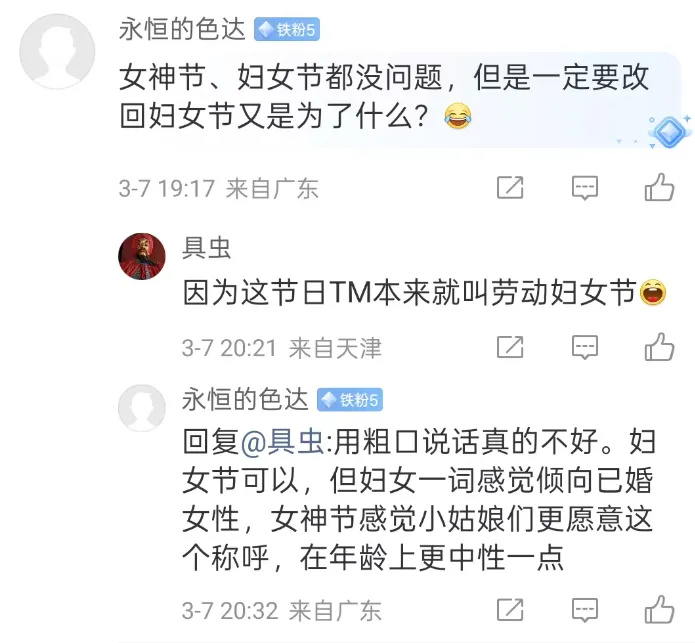Tap the 铁粉5 badge on the 20:32 reply
Image resolution: width=695 pixels, height=643 pixels.
click(350, 400)
